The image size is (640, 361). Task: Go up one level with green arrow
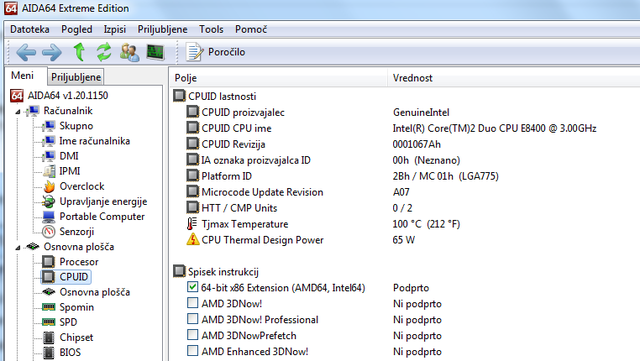(x=79, y=52)
